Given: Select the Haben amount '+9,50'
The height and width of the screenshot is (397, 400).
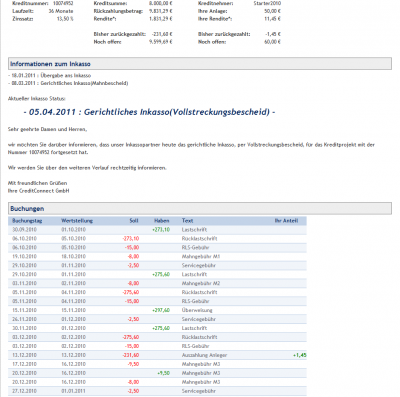Looking at the screenshot, I should (x=163, y=373).
